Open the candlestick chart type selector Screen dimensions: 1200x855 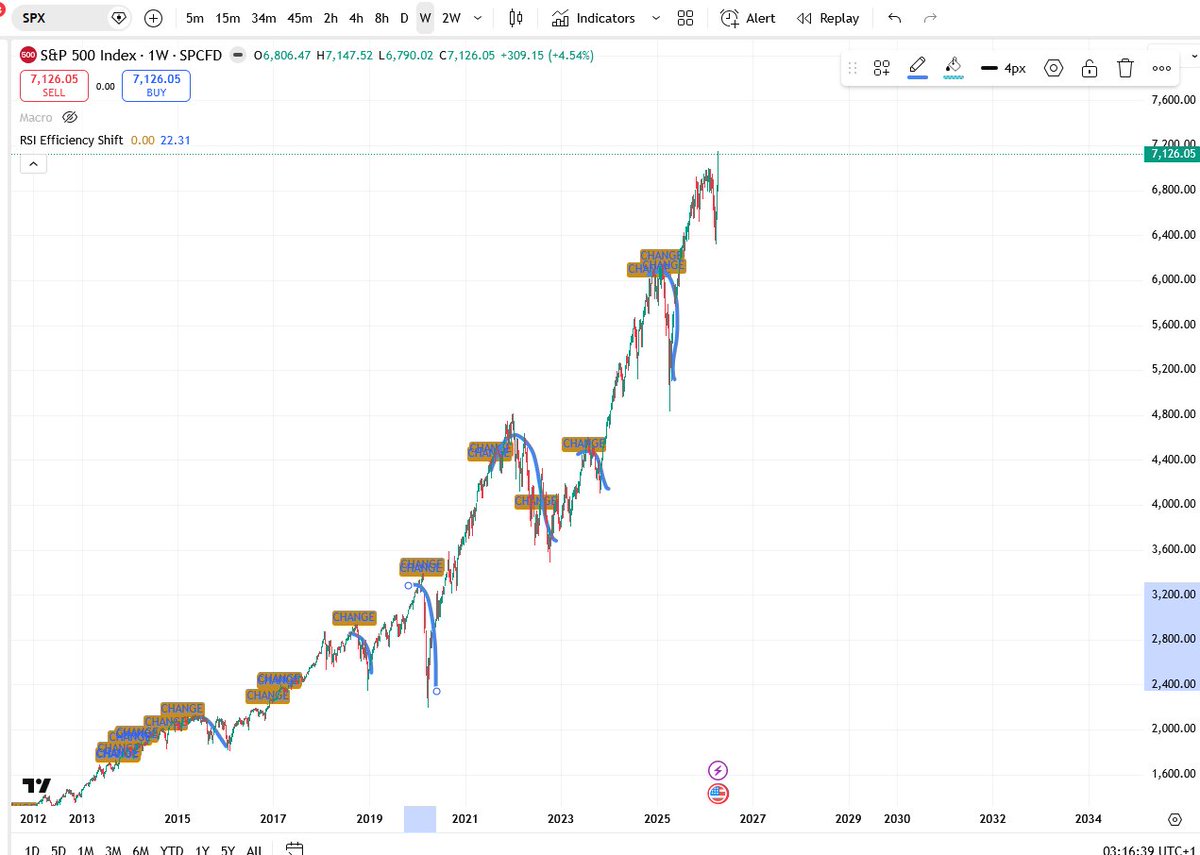pyautogui.click(x=516, y=18)
